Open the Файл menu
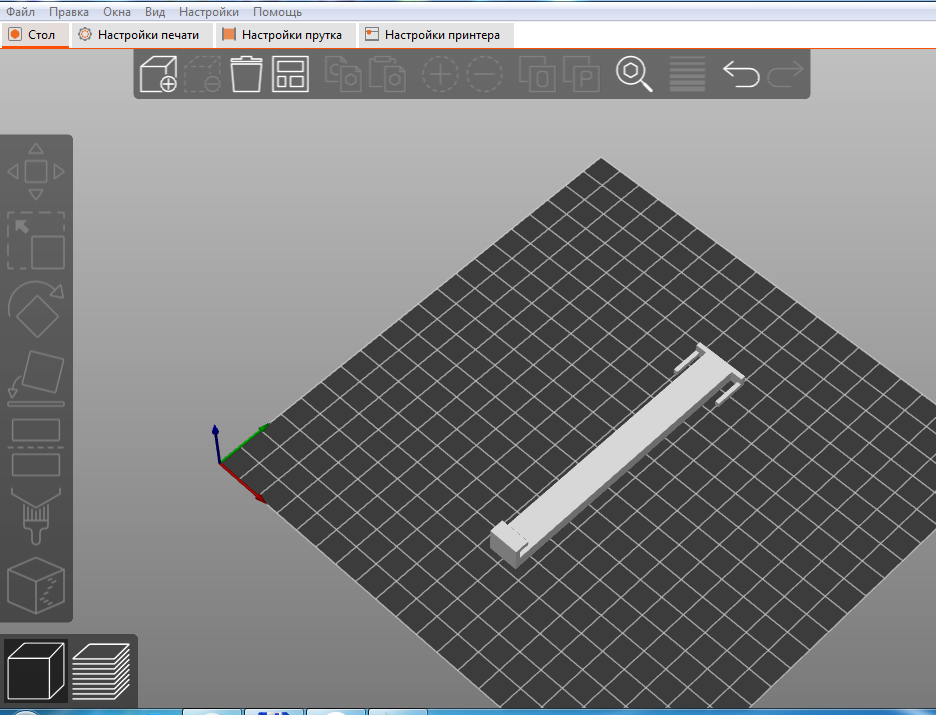This screenshot has height=715, width=936. click(21, 12)
